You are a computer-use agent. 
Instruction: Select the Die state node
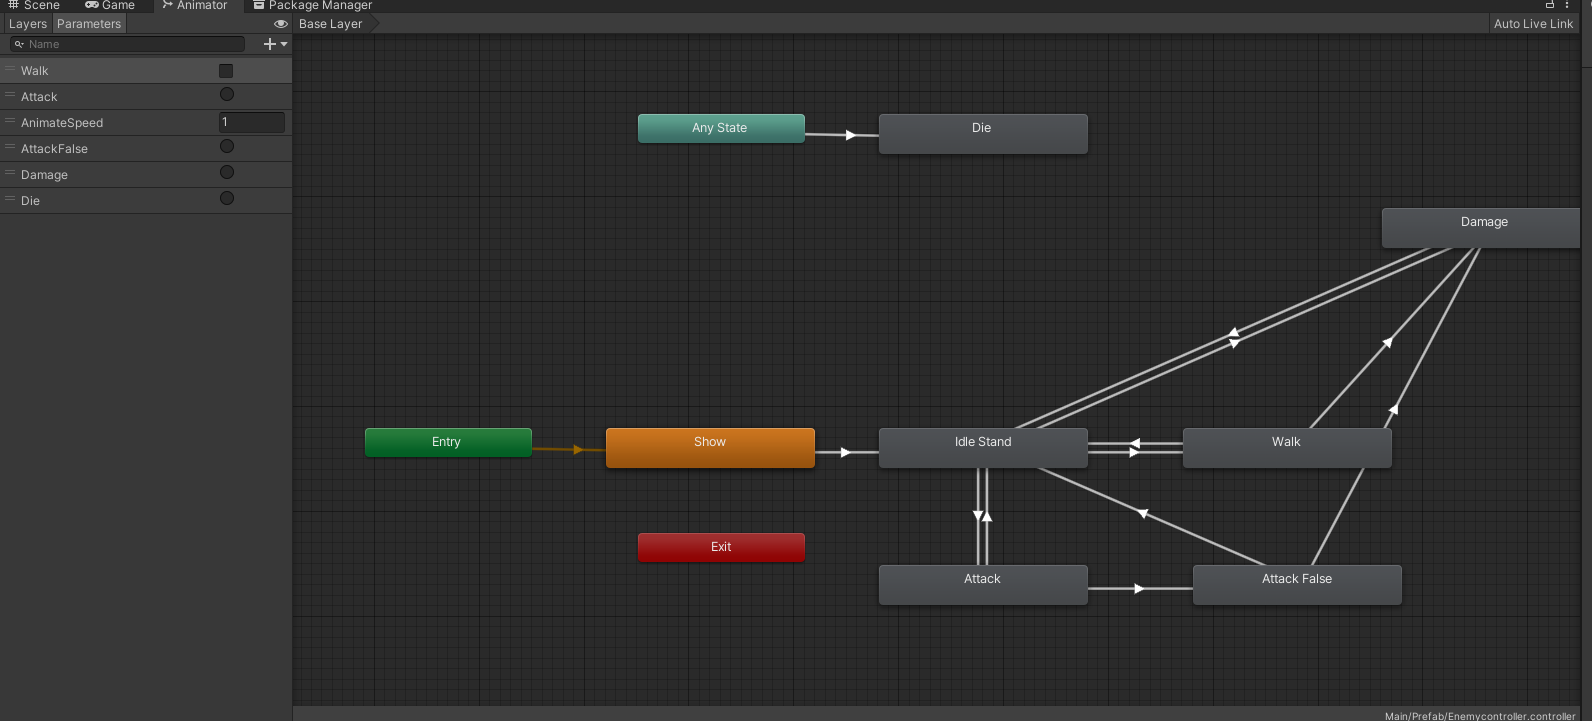click(983, 134)
